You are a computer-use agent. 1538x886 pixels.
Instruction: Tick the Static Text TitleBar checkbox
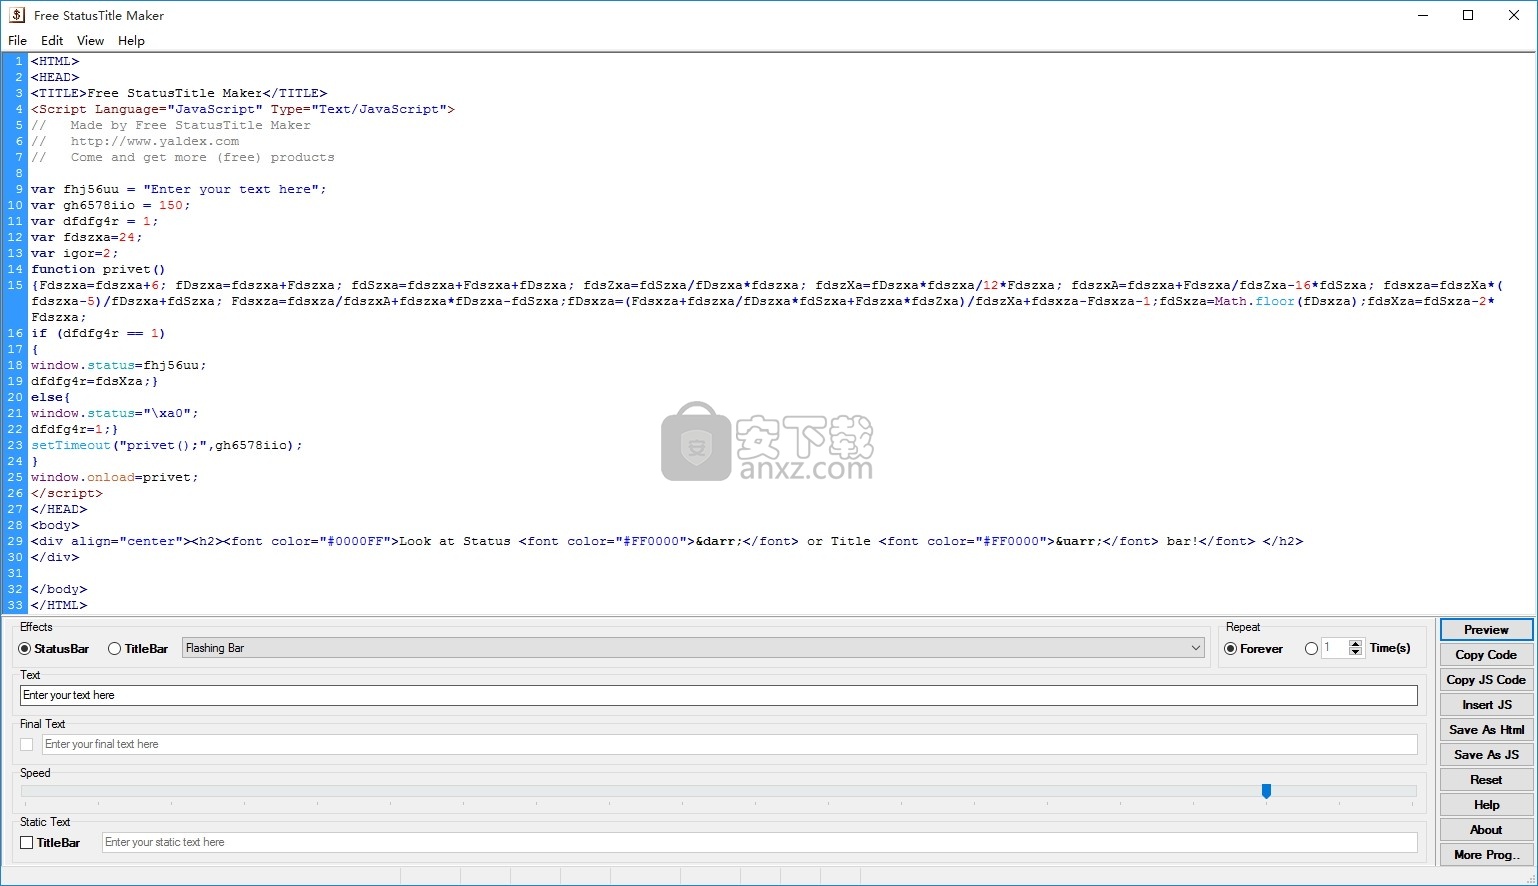click(x=27, y=843)
